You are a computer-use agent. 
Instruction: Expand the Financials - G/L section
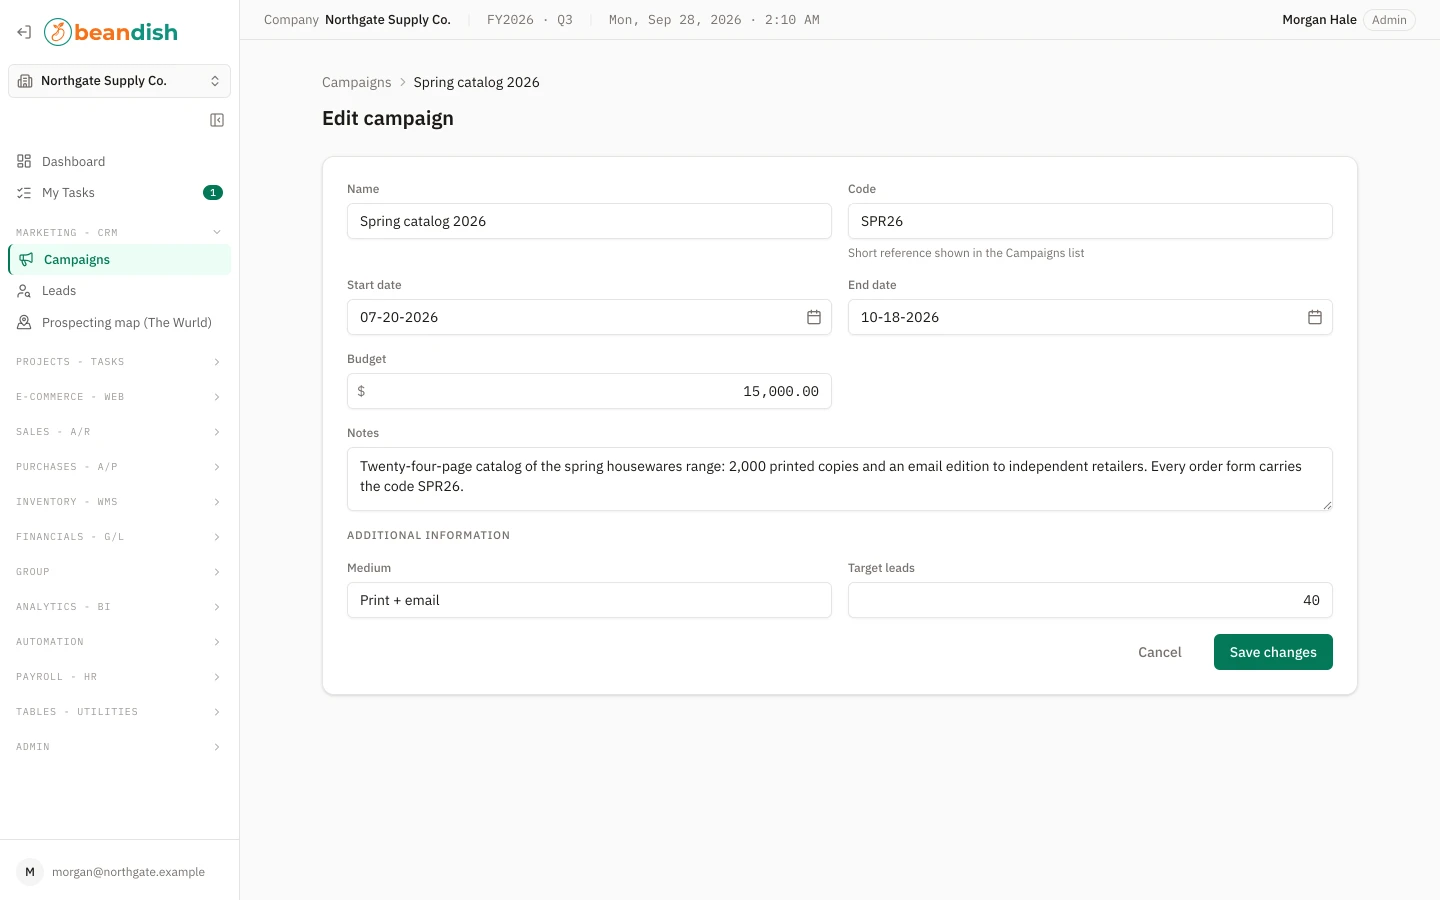click(119, 537)
